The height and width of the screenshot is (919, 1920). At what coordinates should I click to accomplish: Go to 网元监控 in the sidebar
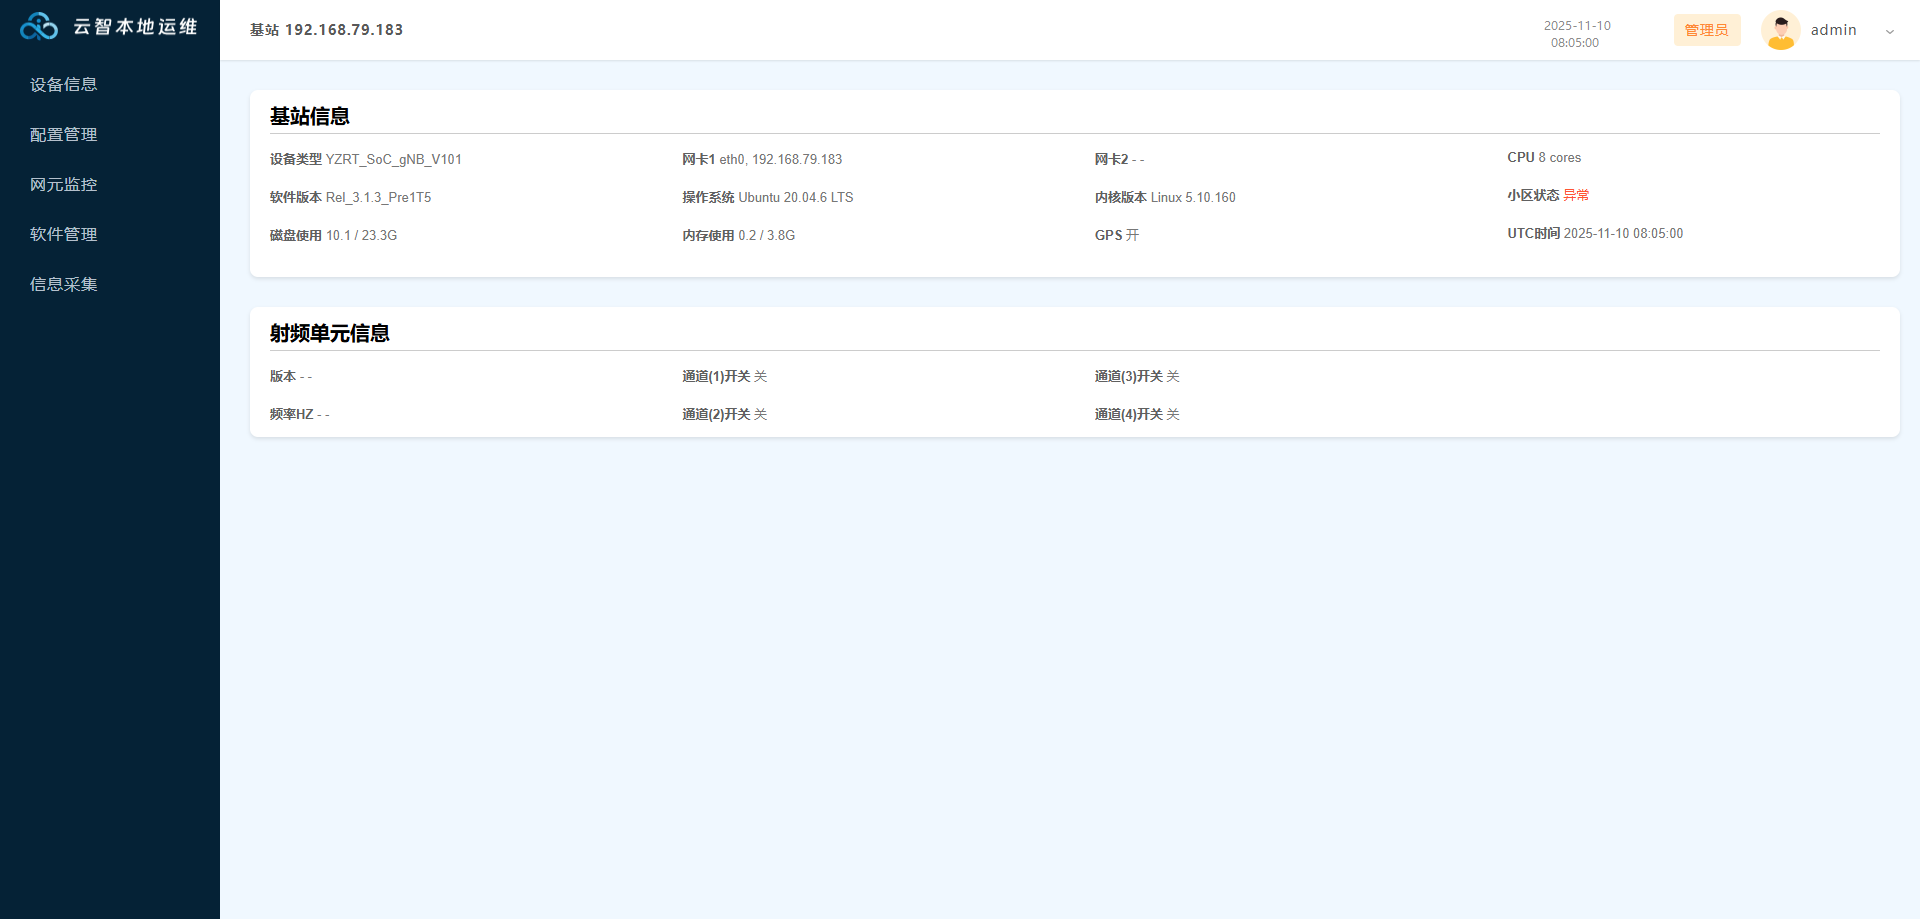[64, 185]
